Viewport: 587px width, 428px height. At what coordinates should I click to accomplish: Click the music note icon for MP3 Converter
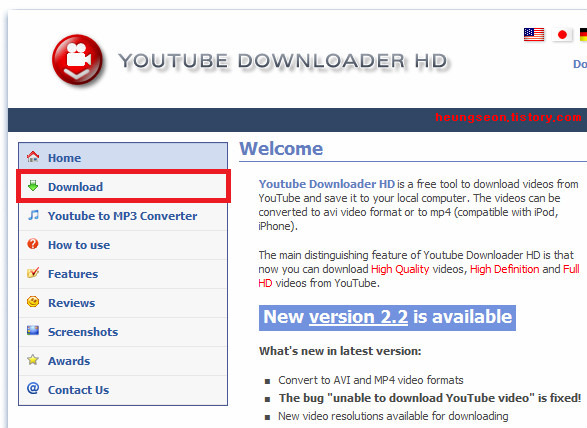coord(33,215)
